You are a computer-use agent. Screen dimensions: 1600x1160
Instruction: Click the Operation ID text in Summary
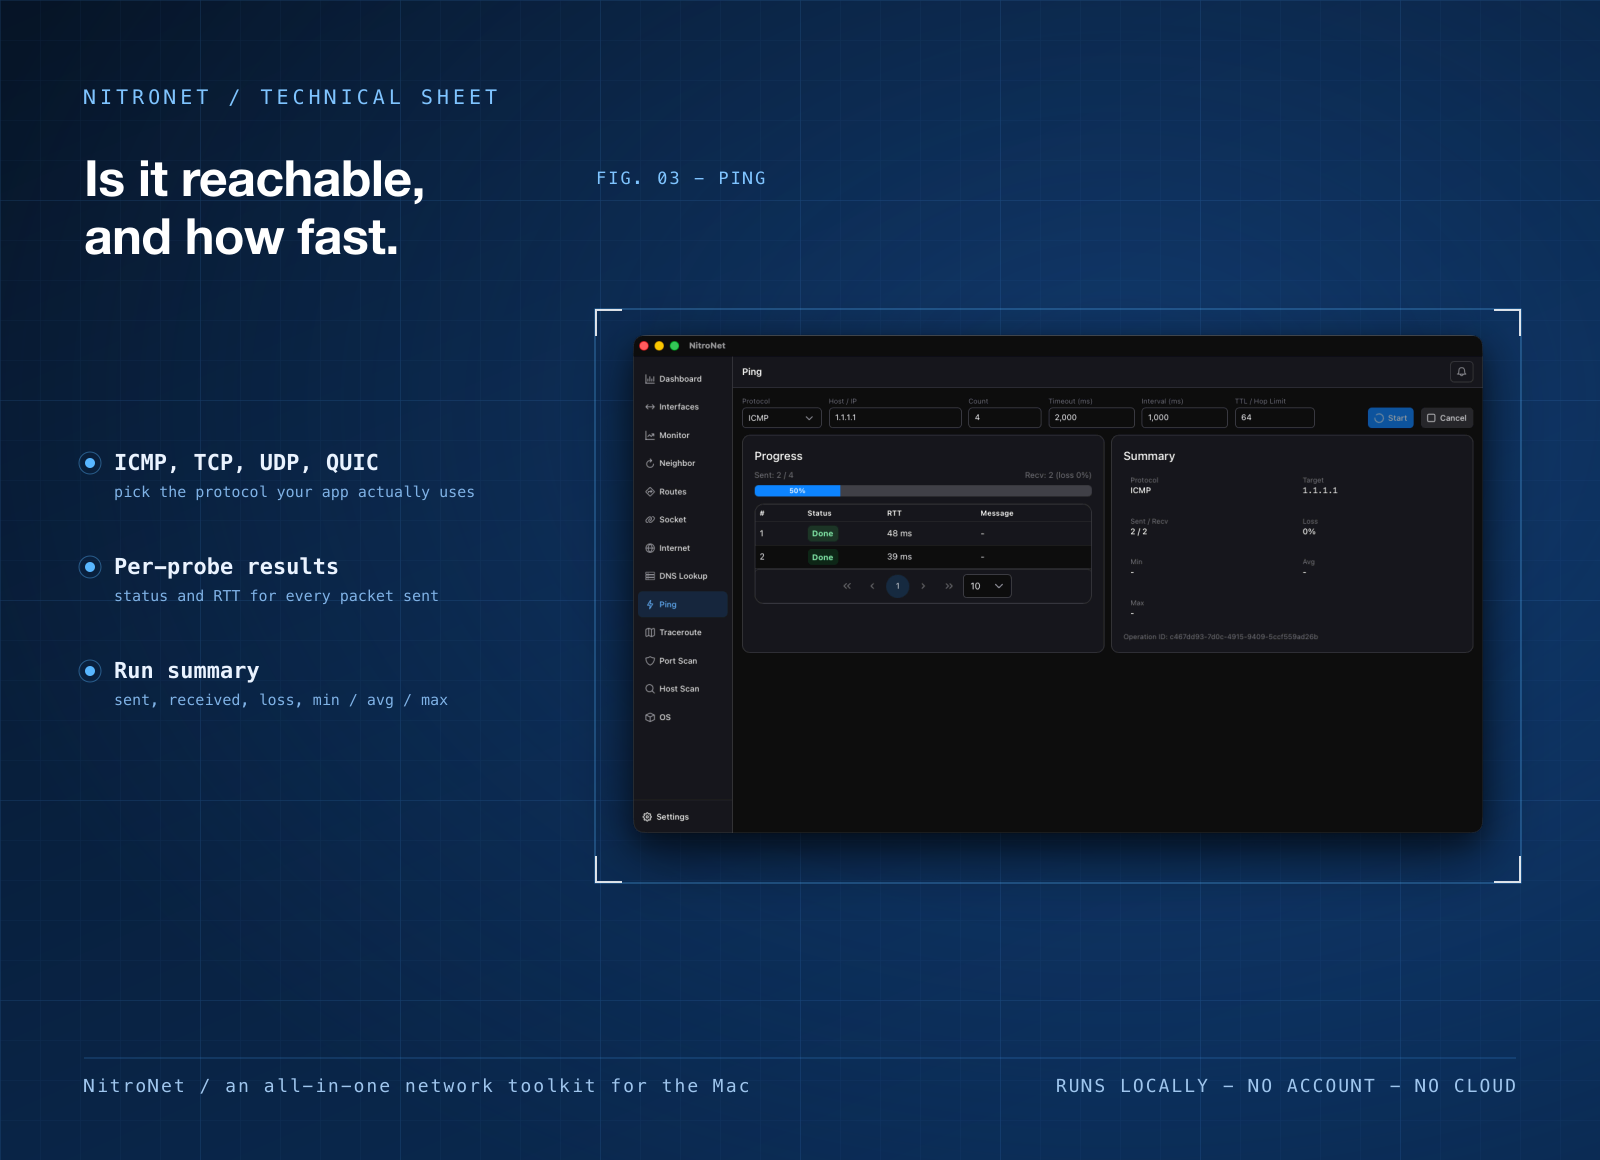click(1220, 637)
